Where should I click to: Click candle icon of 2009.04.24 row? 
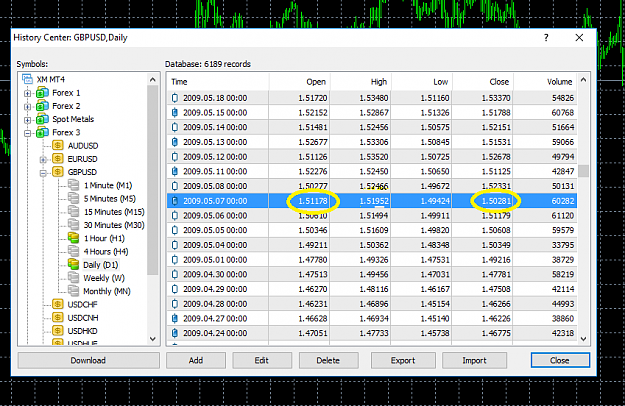click(175, 333)
